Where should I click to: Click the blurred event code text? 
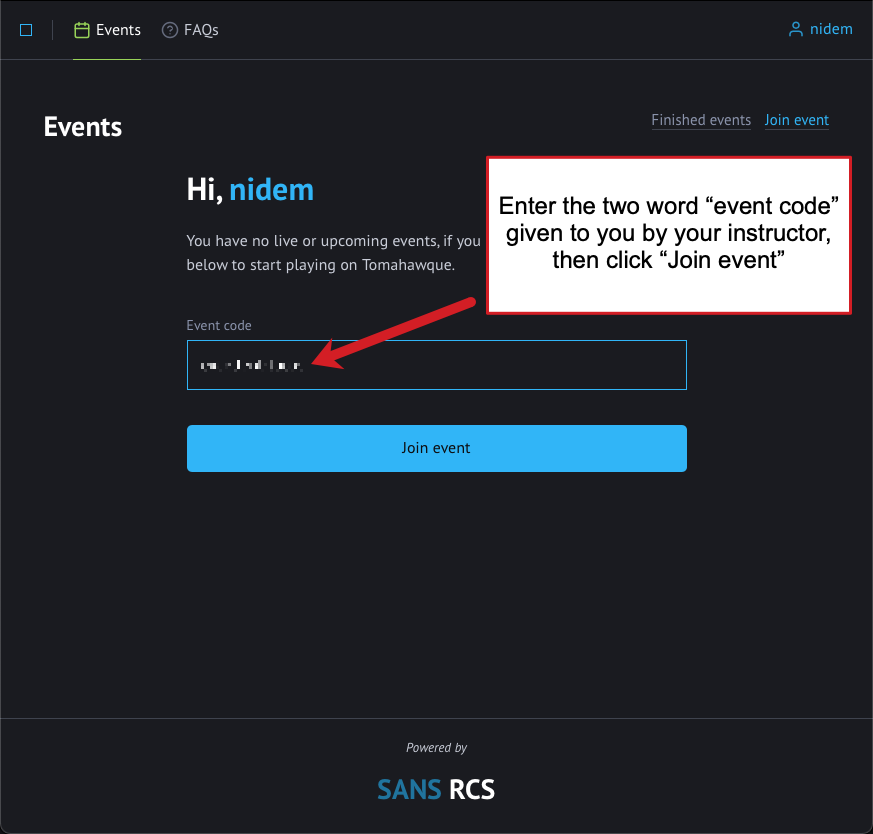click(251, 365)
